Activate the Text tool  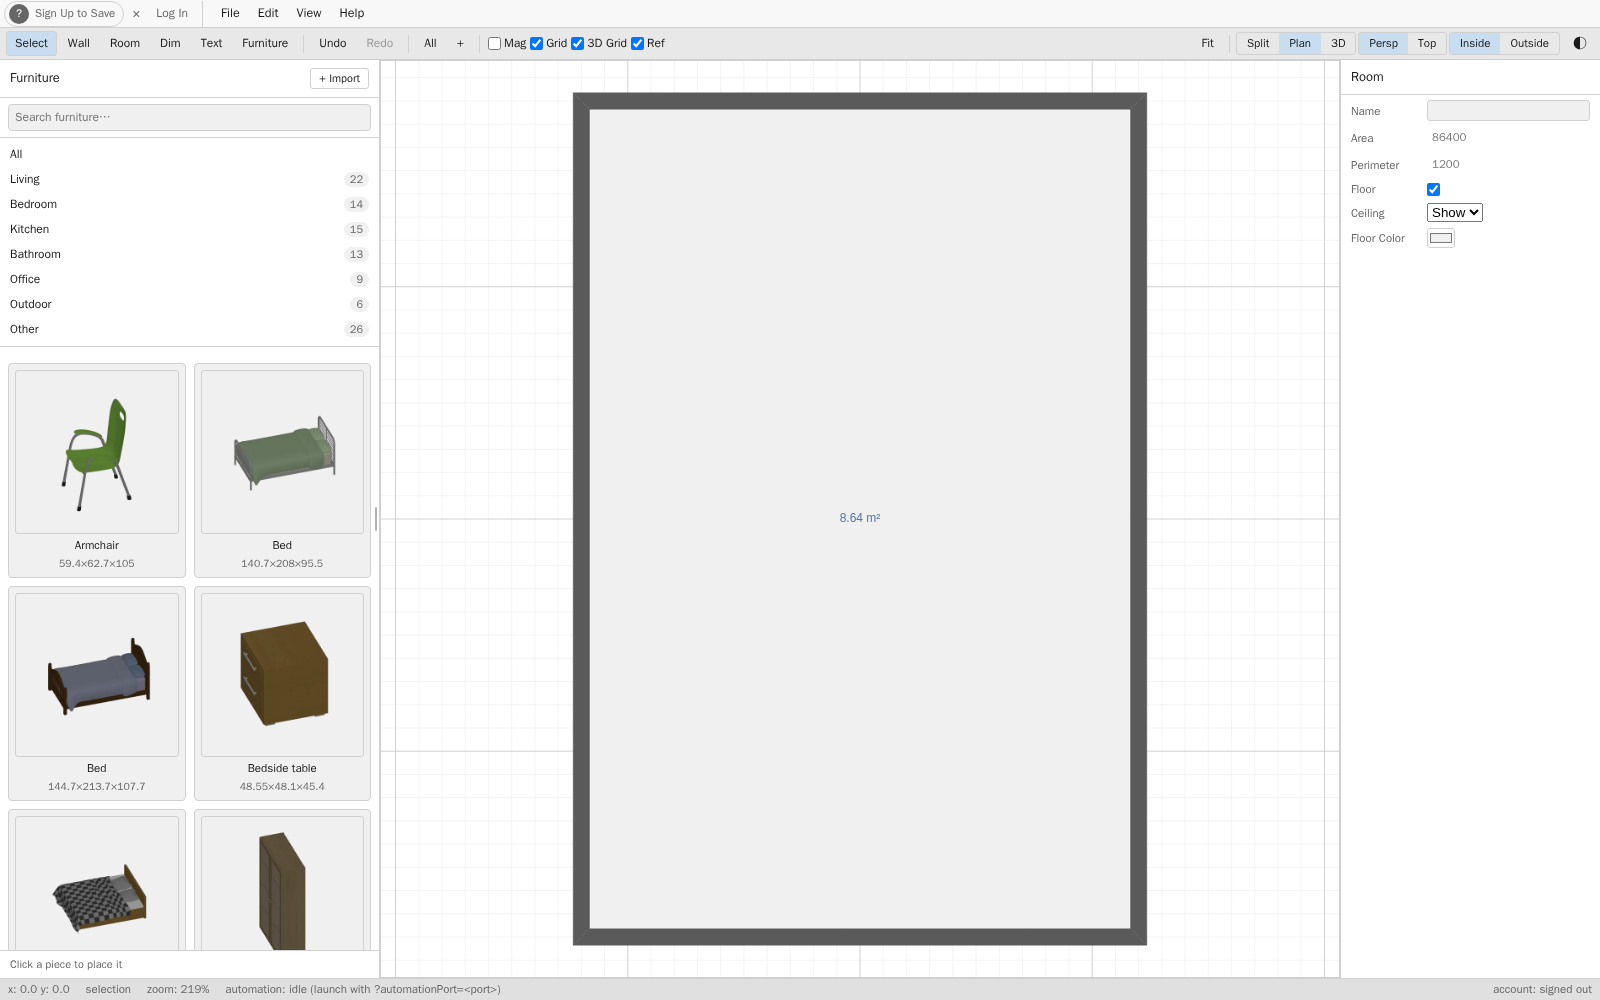pos(211,43)
